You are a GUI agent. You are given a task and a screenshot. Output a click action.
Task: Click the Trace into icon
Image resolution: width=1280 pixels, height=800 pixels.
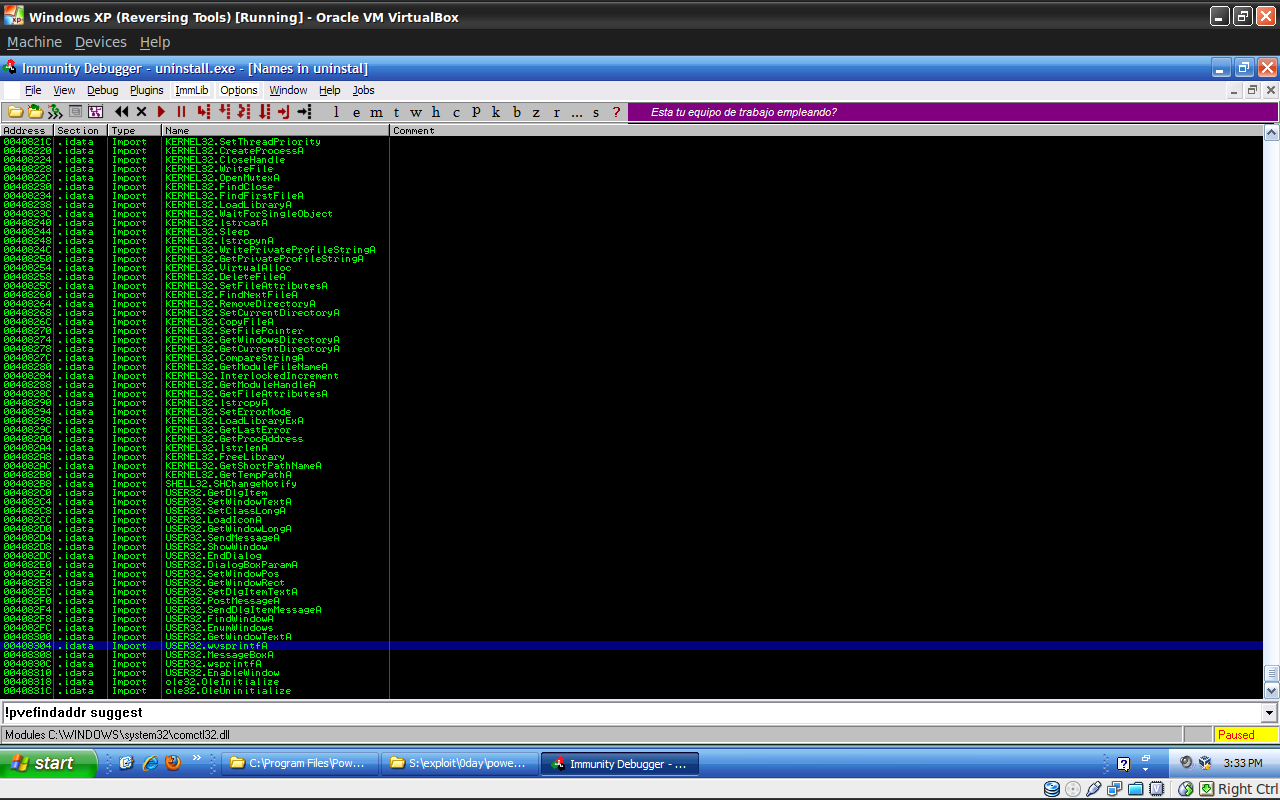click(244, 112)
